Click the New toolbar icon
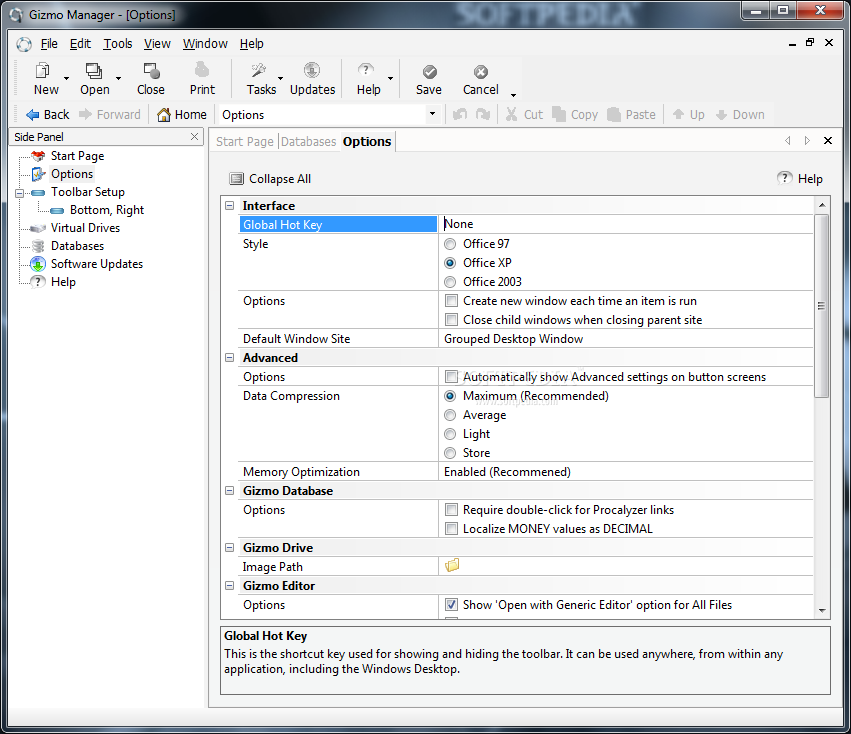This screenshot has height=734, width=851. pos(42,71)
